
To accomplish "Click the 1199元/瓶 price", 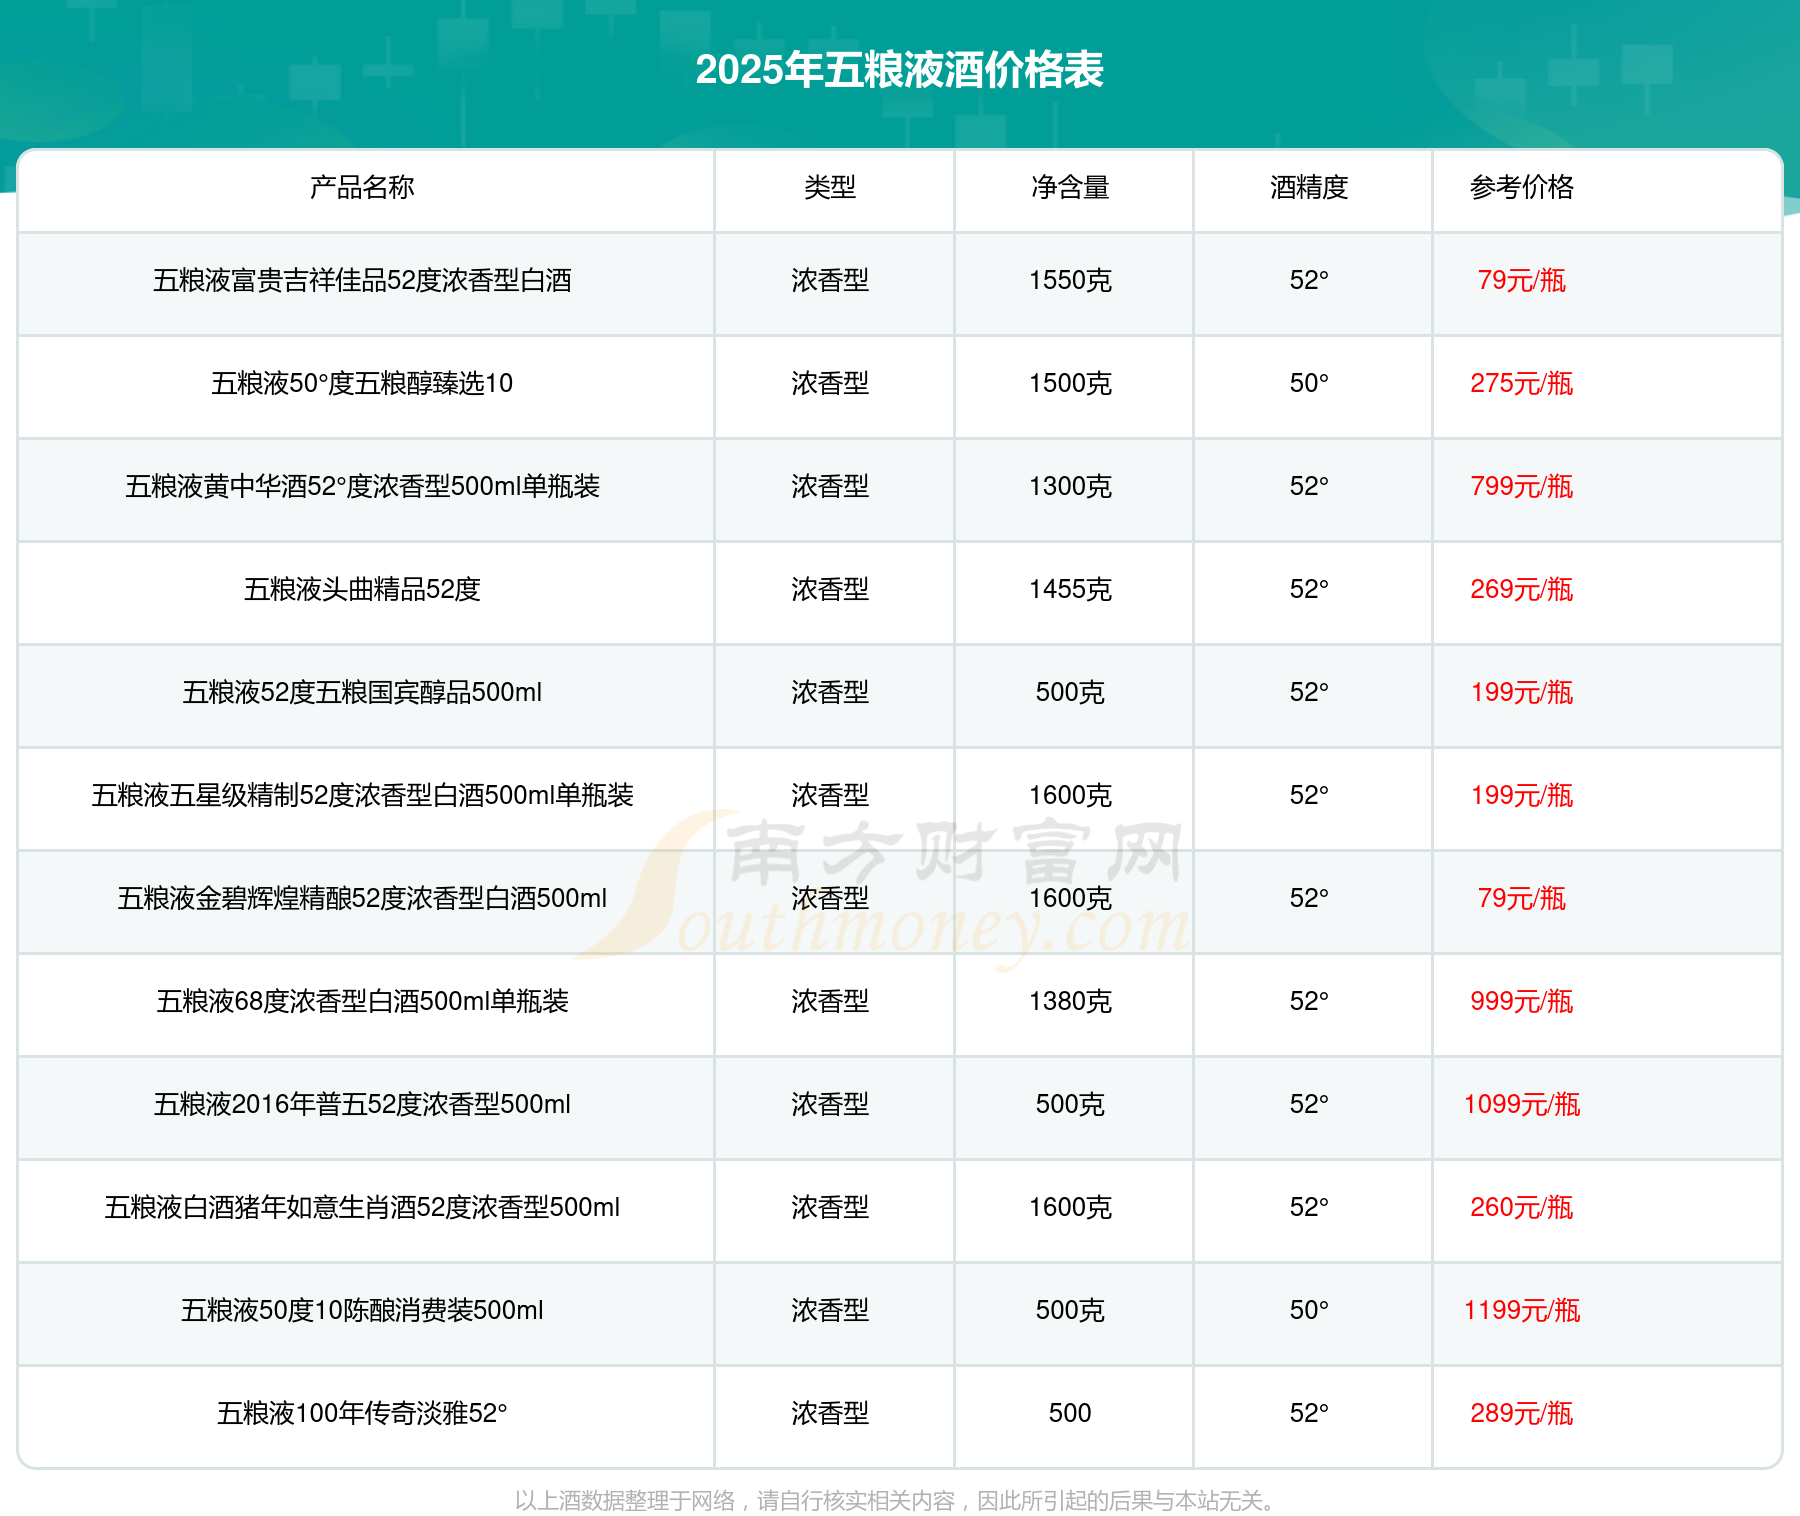I will coord(1522,1310).
